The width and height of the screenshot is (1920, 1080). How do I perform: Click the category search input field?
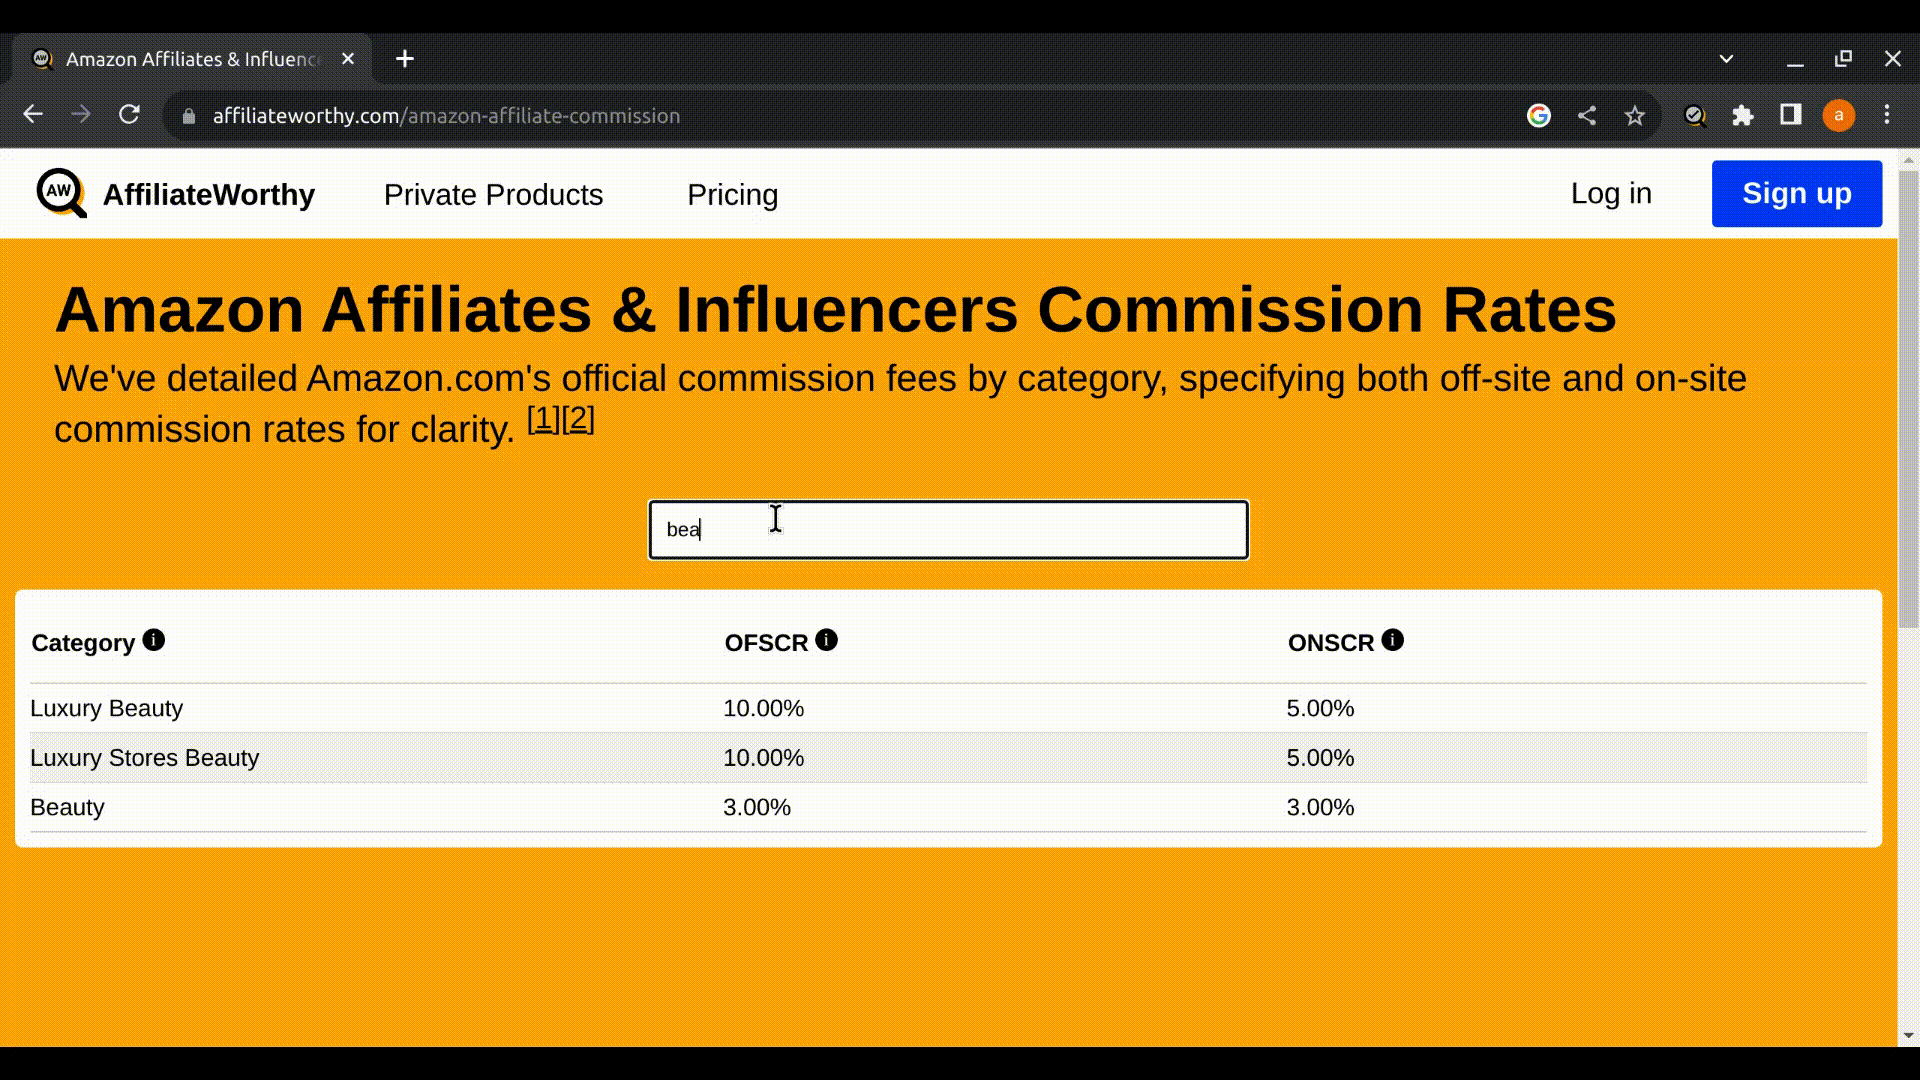(x=948, y=530)
